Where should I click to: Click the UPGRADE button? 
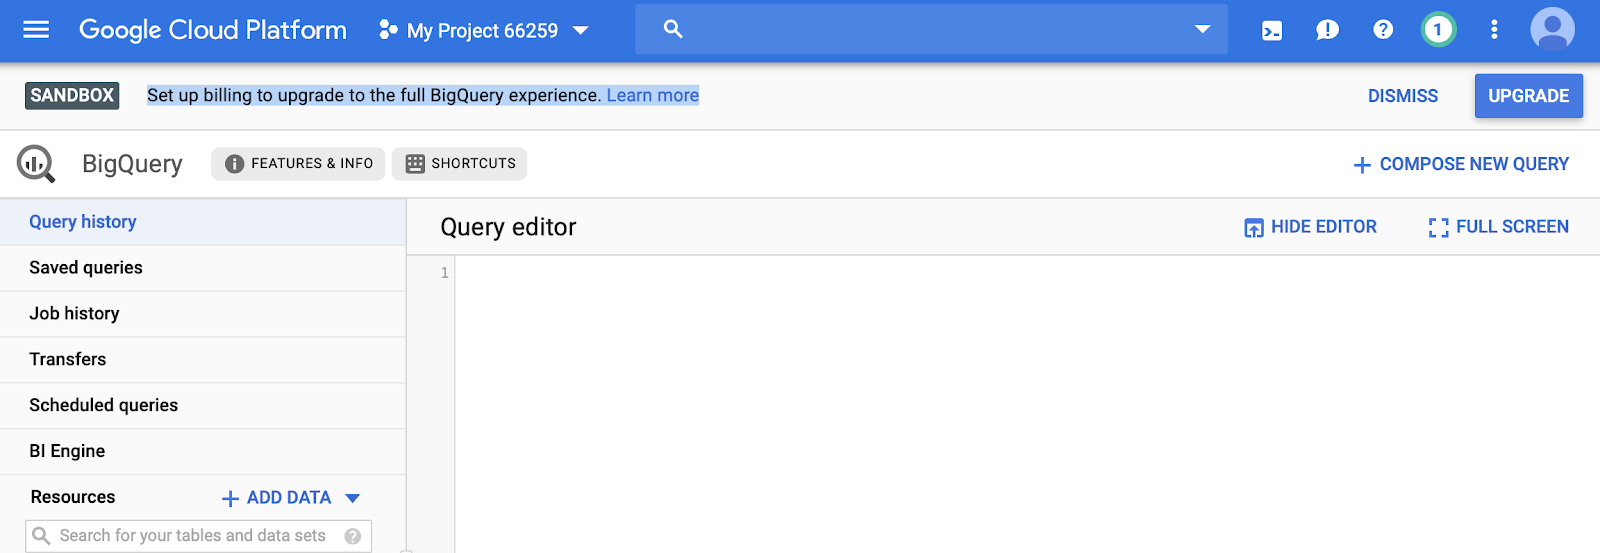1528,96
